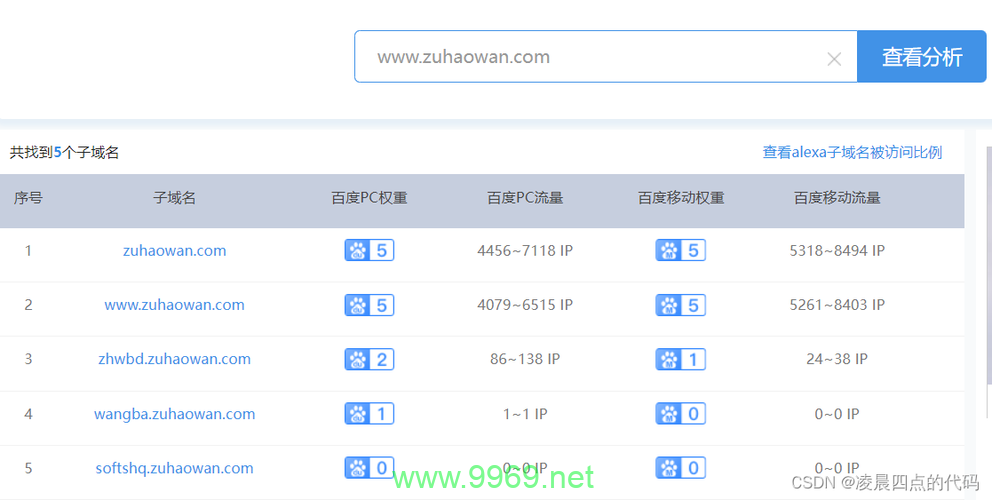Select the 24~38 IP mobile traffic cell
This screenshot has width=992, height=500.
click(x=837, y=359)
